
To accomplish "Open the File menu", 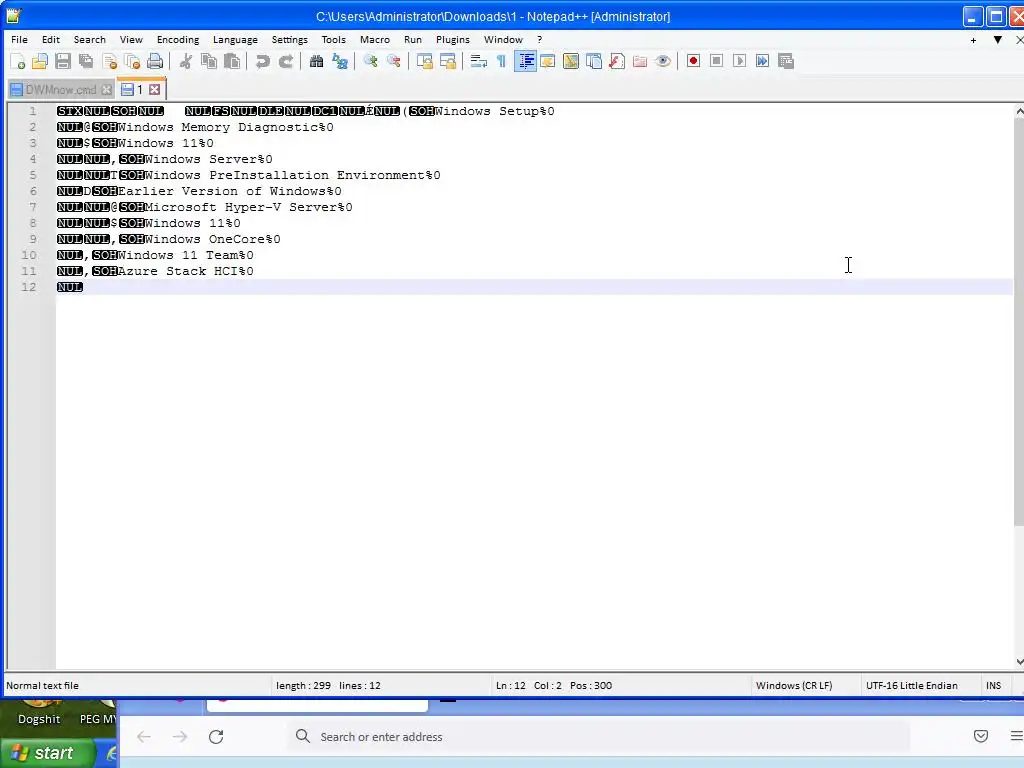I will [20, 40].
